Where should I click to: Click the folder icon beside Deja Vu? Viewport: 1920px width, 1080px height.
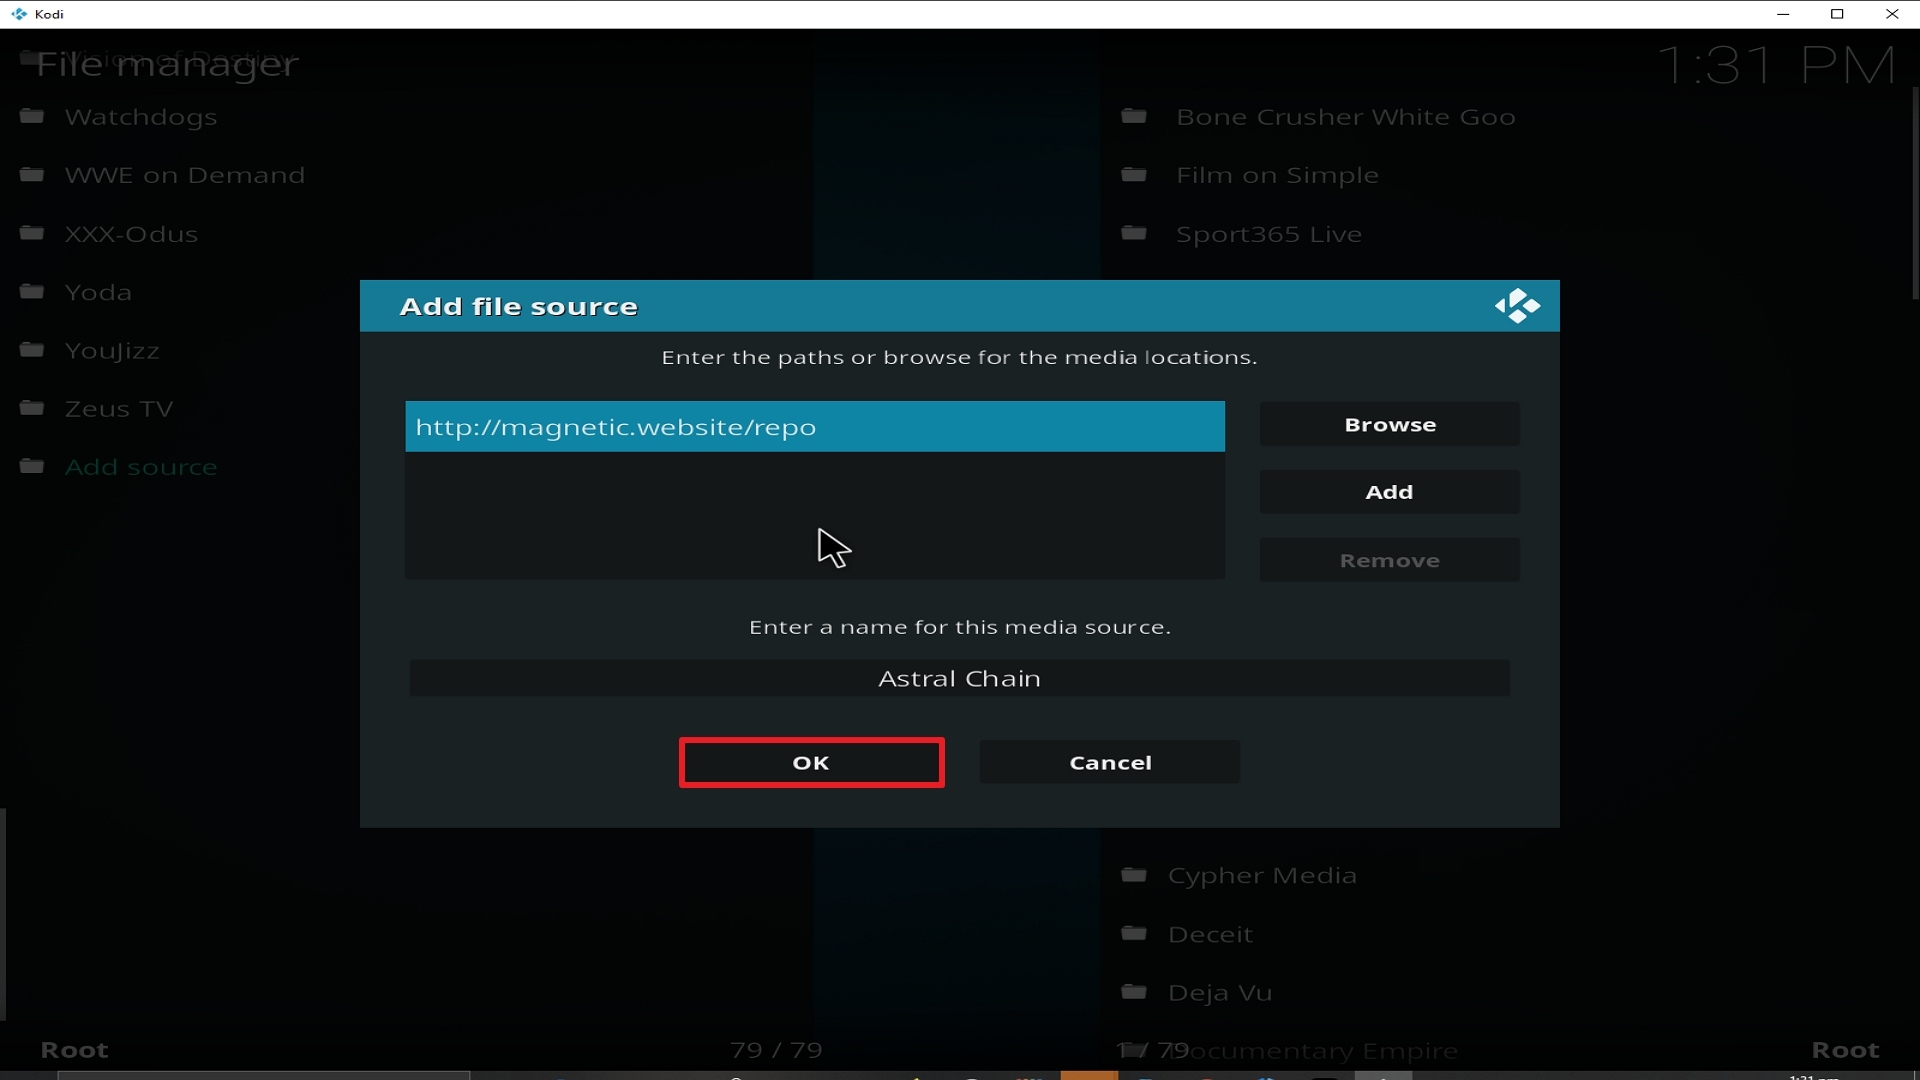(1134, 992)
